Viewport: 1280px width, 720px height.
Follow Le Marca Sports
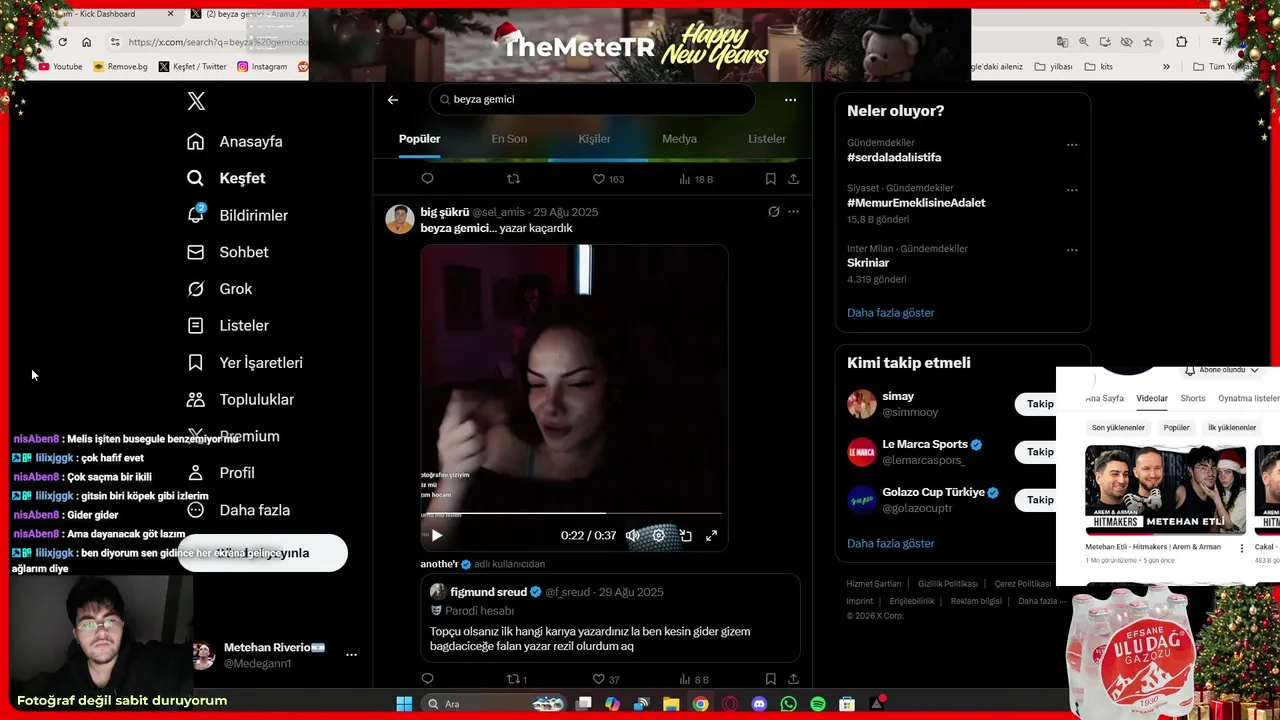(x=1038, y=452)
